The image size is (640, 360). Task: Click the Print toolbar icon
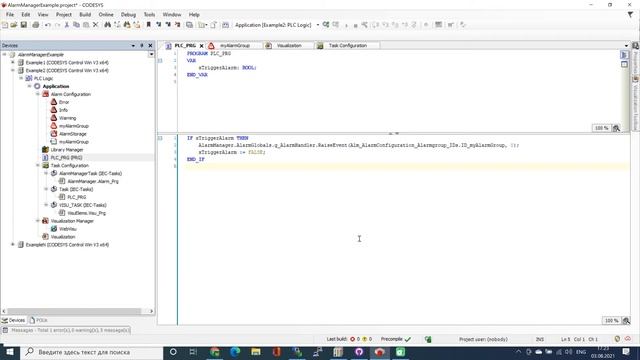coord(36,25)
